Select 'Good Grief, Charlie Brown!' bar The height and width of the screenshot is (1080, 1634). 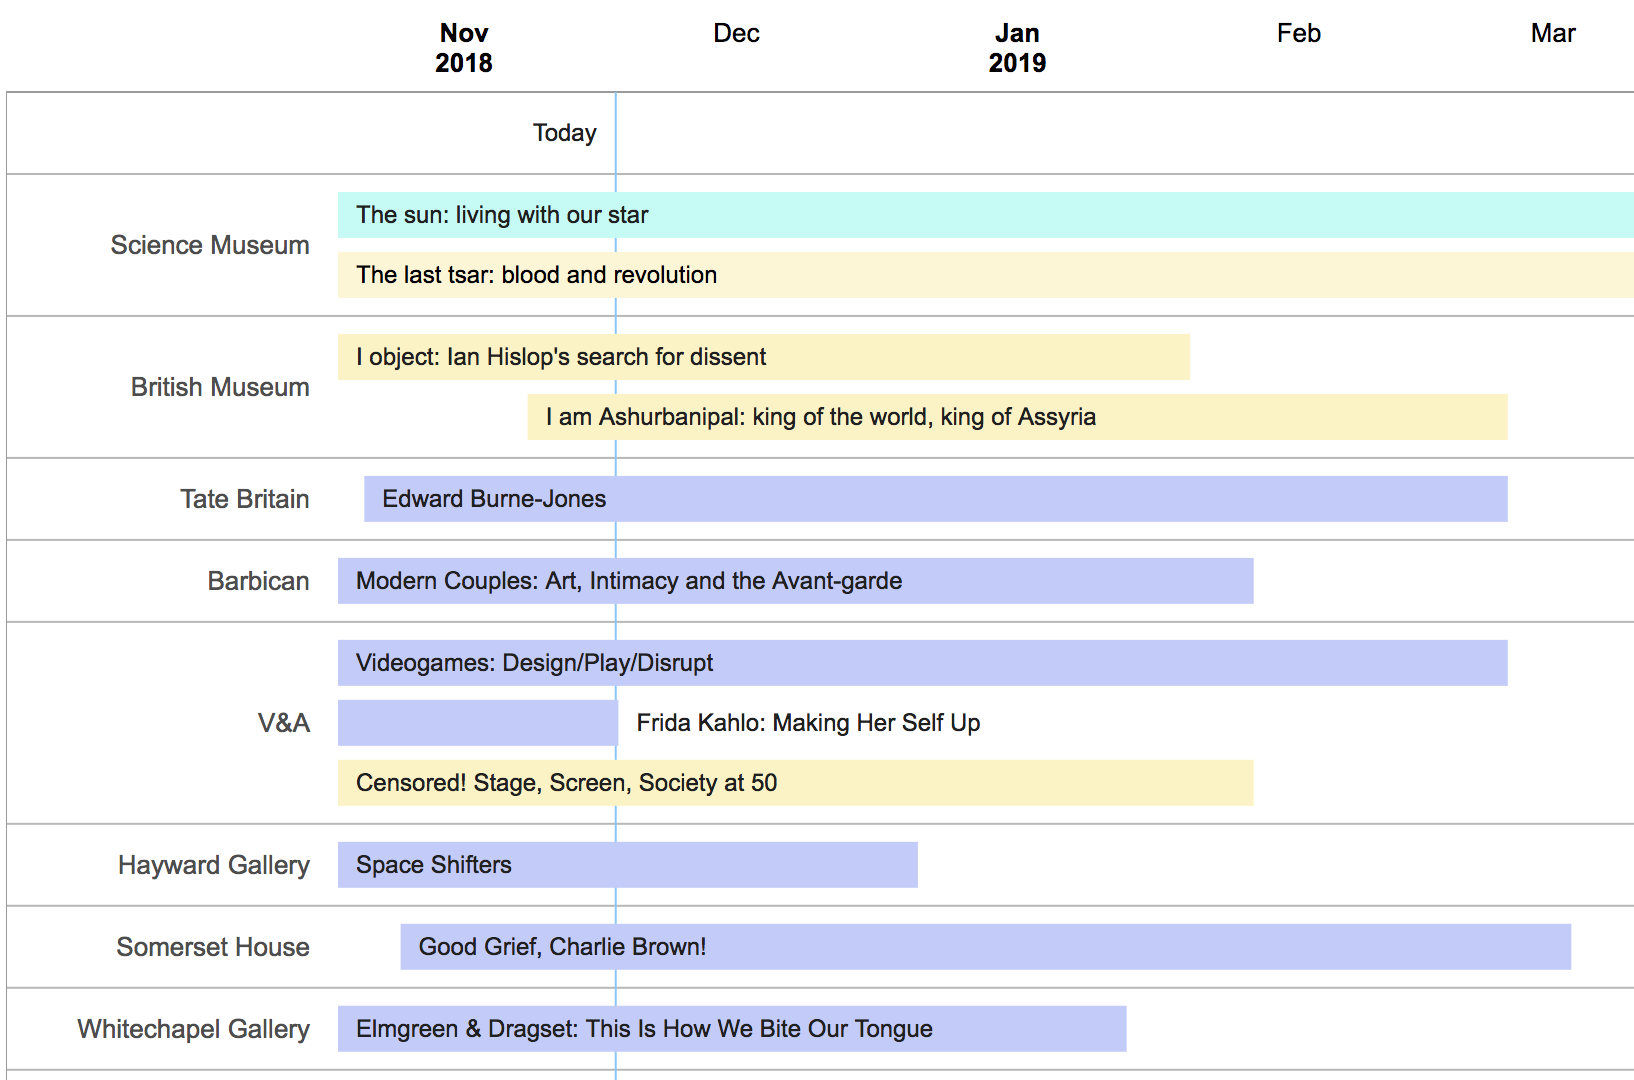click(x=985, y=947)
